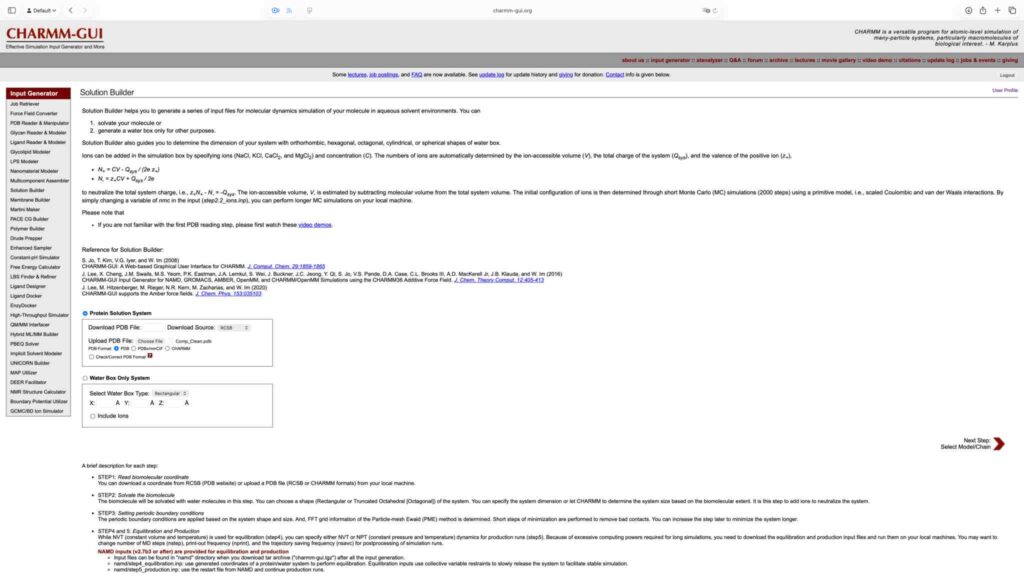Click the Safari share icon

coord(984,10)
